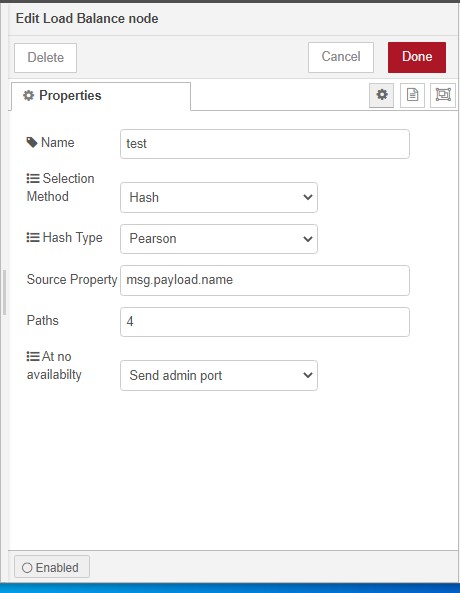Click list icon next to Selection Method
460x593 pixels.
coord(33,178)
